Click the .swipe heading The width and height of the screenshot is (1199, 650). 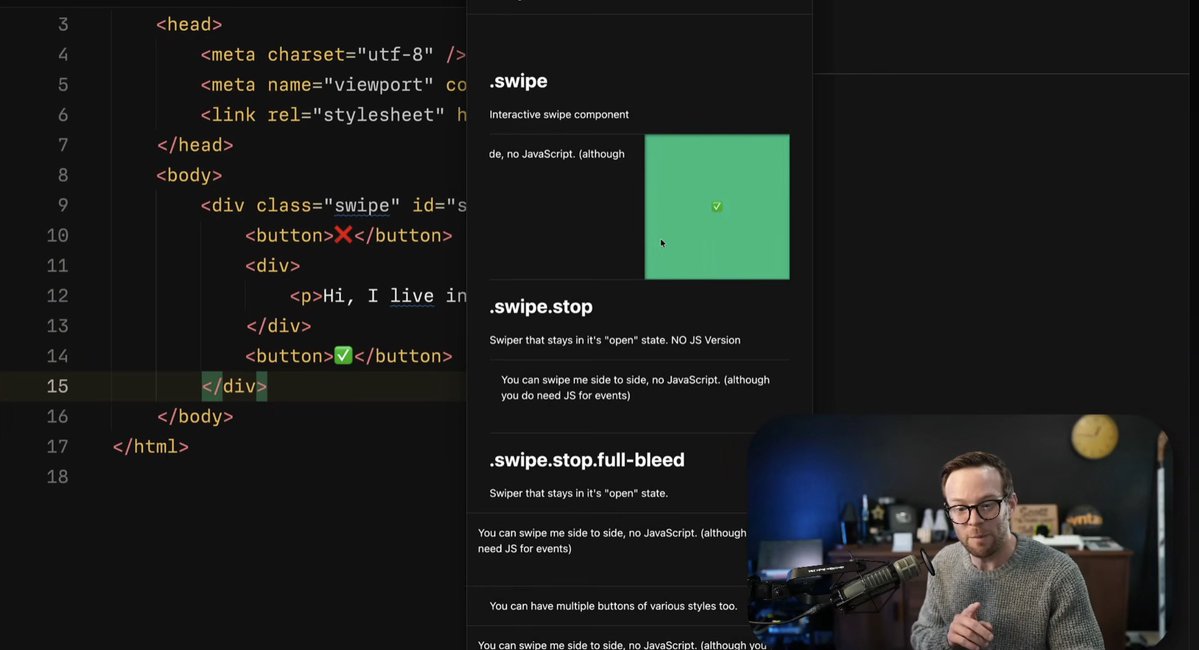pos(518,81)
